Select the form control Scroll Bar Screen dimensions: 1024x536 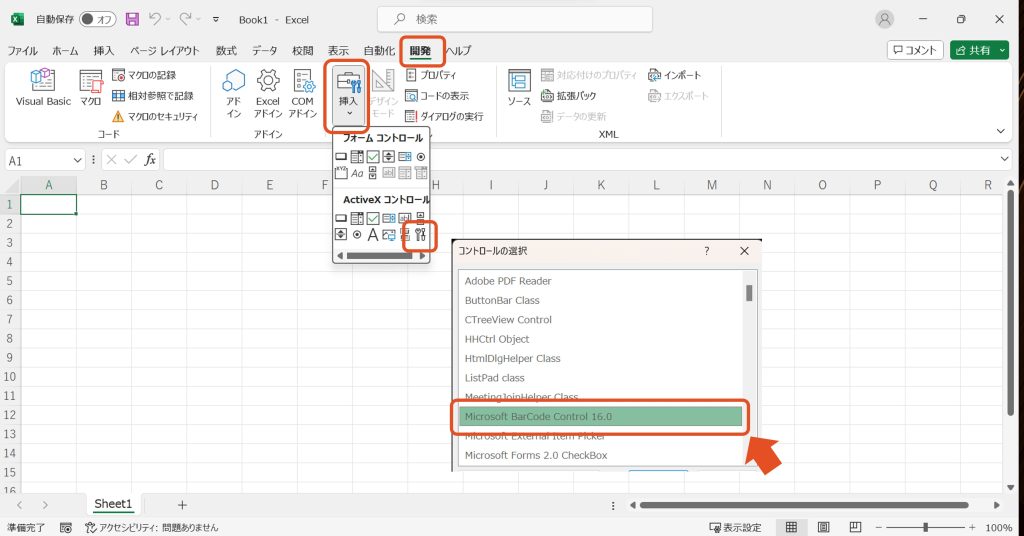pyautogui.click(x=373, y=173)
